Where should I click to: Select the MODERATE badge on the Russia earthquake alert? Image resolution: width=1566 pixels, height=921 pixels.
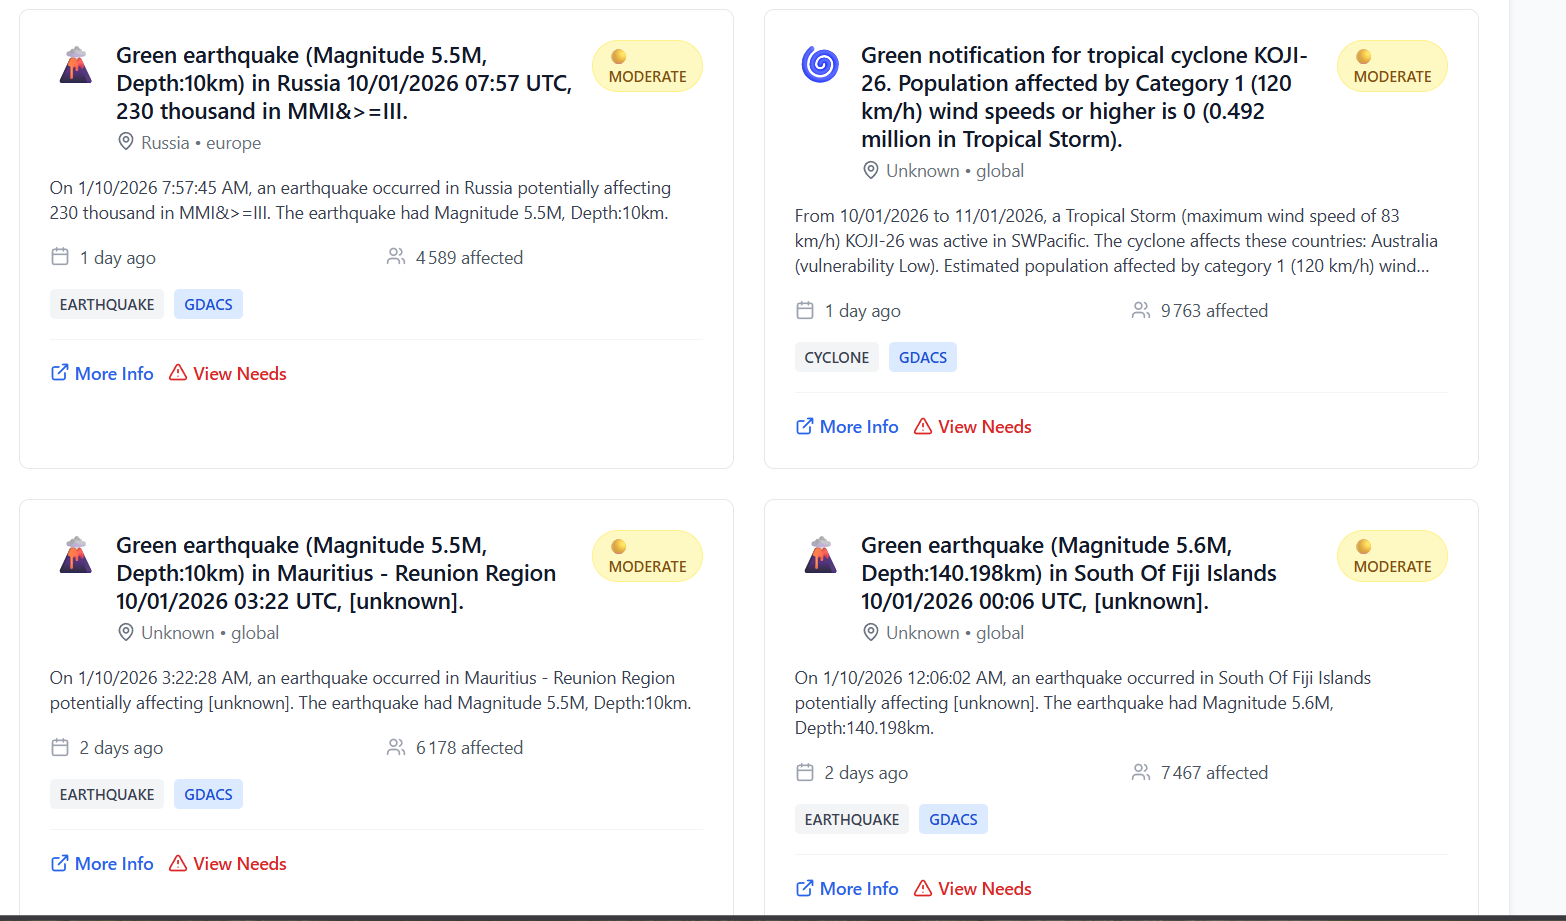[647, 66]
